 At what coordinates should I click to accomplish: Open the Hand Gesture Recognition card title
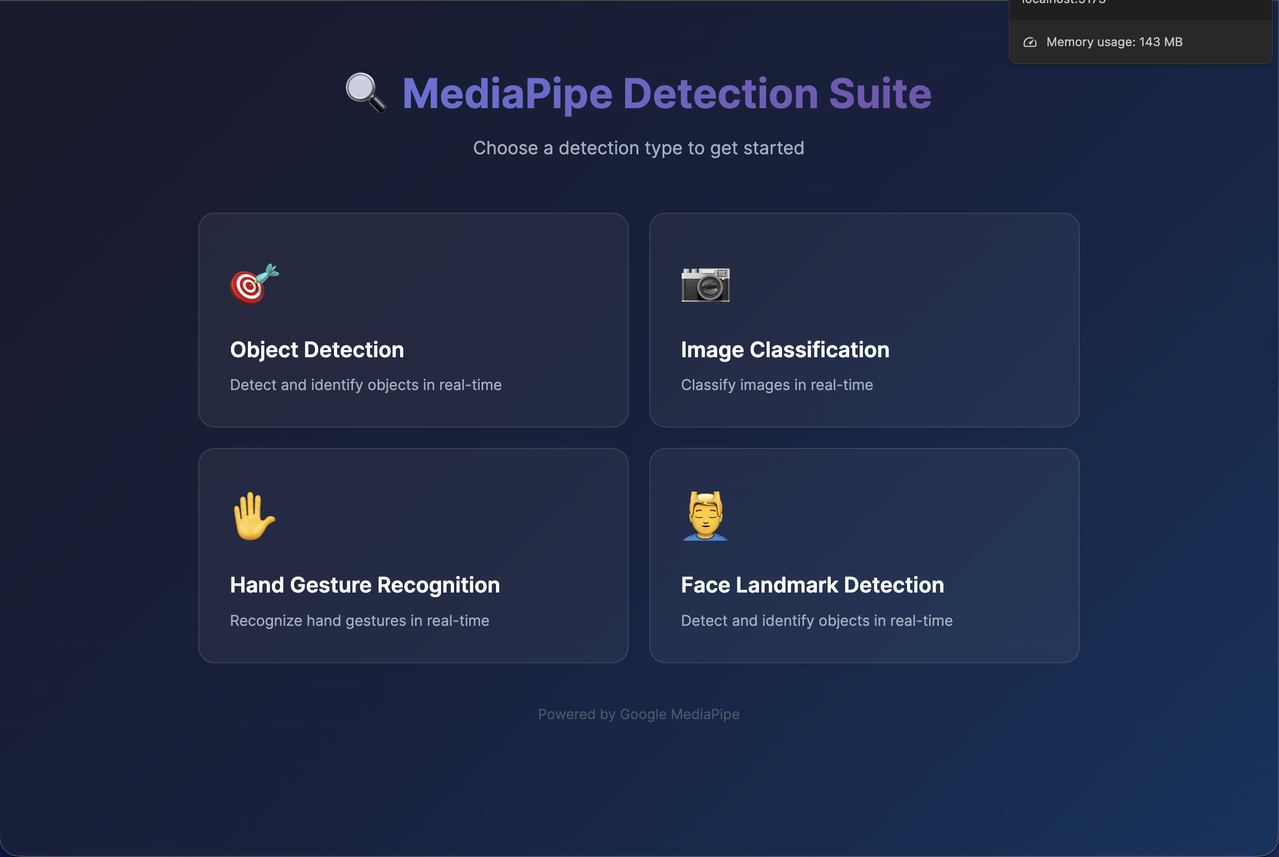click(365, 585)
